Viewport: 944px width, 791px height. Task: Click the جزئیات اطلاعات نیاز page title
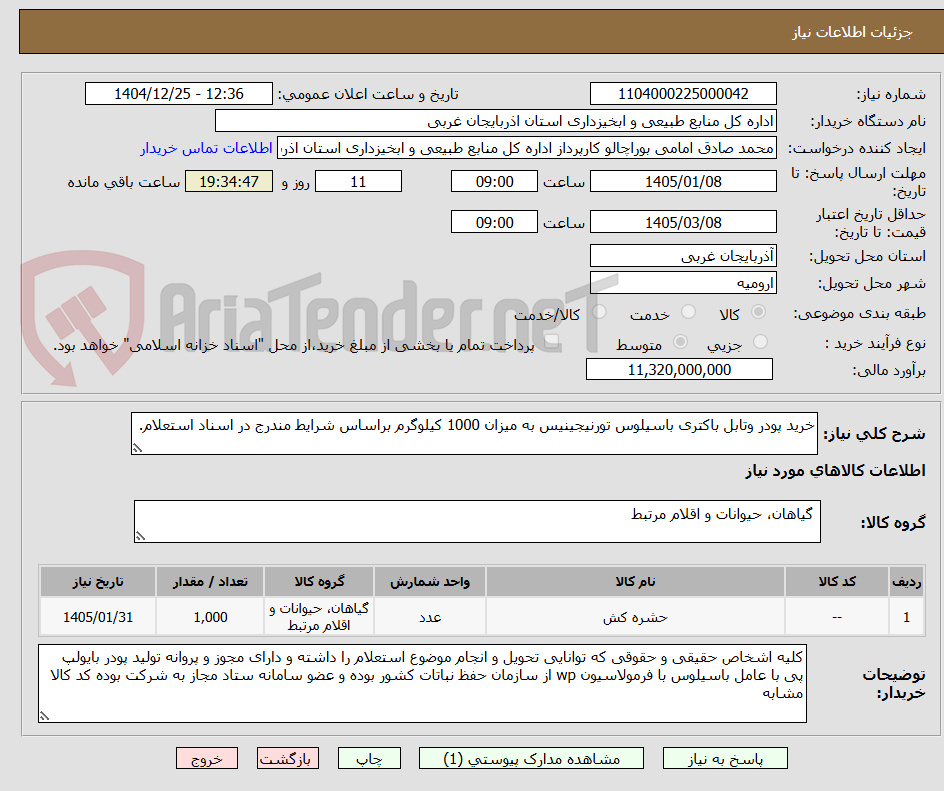coord(852,32)
